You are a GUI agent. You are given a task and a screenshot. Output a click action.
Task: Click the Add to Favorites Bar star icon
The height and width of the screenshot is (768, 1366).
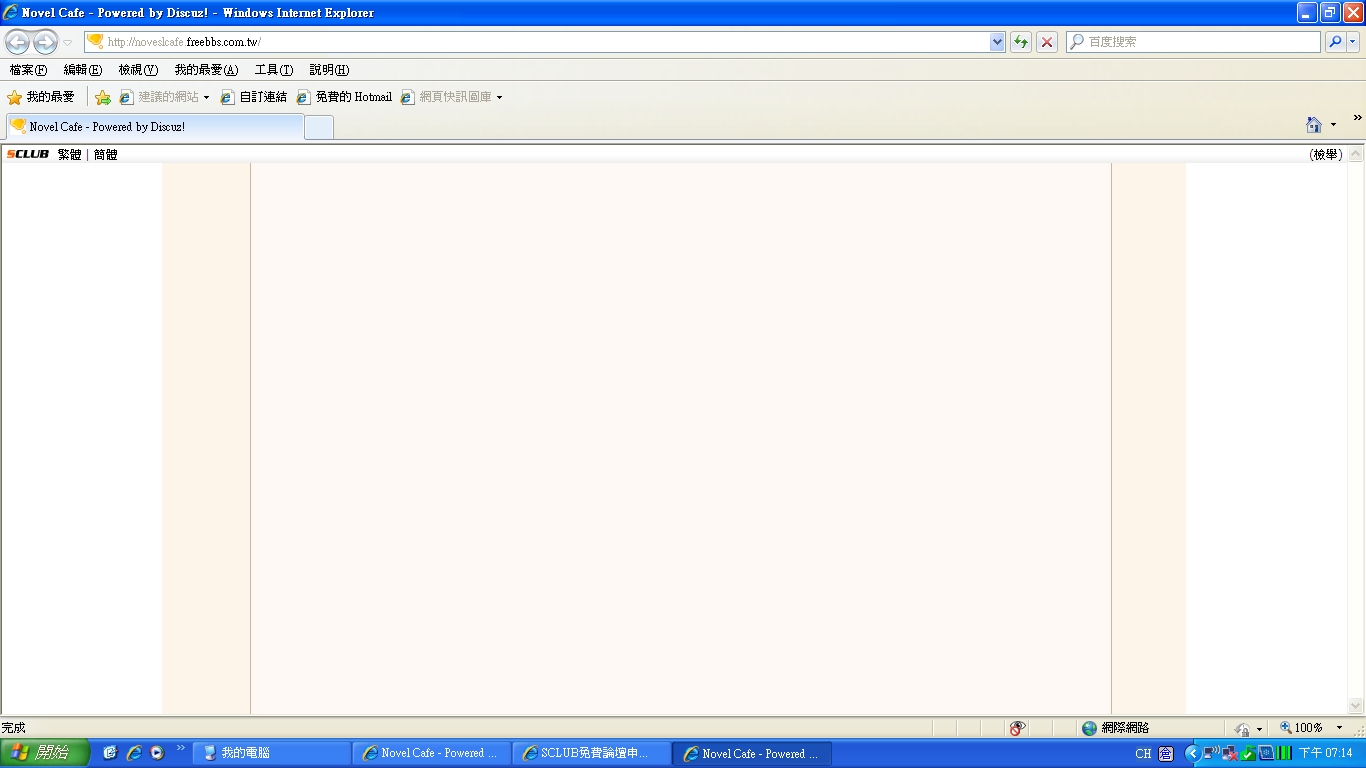(x=102, y=97)
